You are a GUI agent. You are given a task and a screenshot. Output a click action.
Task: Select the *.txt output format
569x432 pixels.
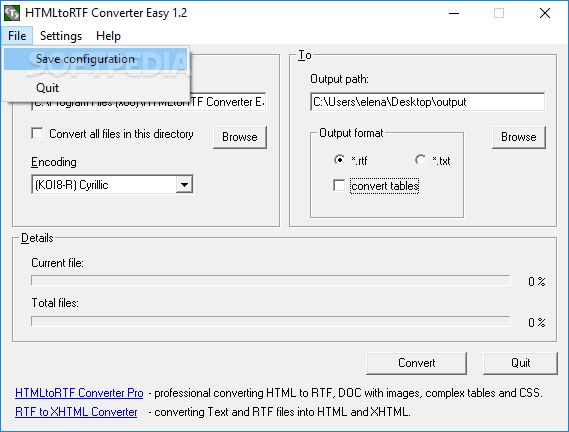[x=420, y=160]
